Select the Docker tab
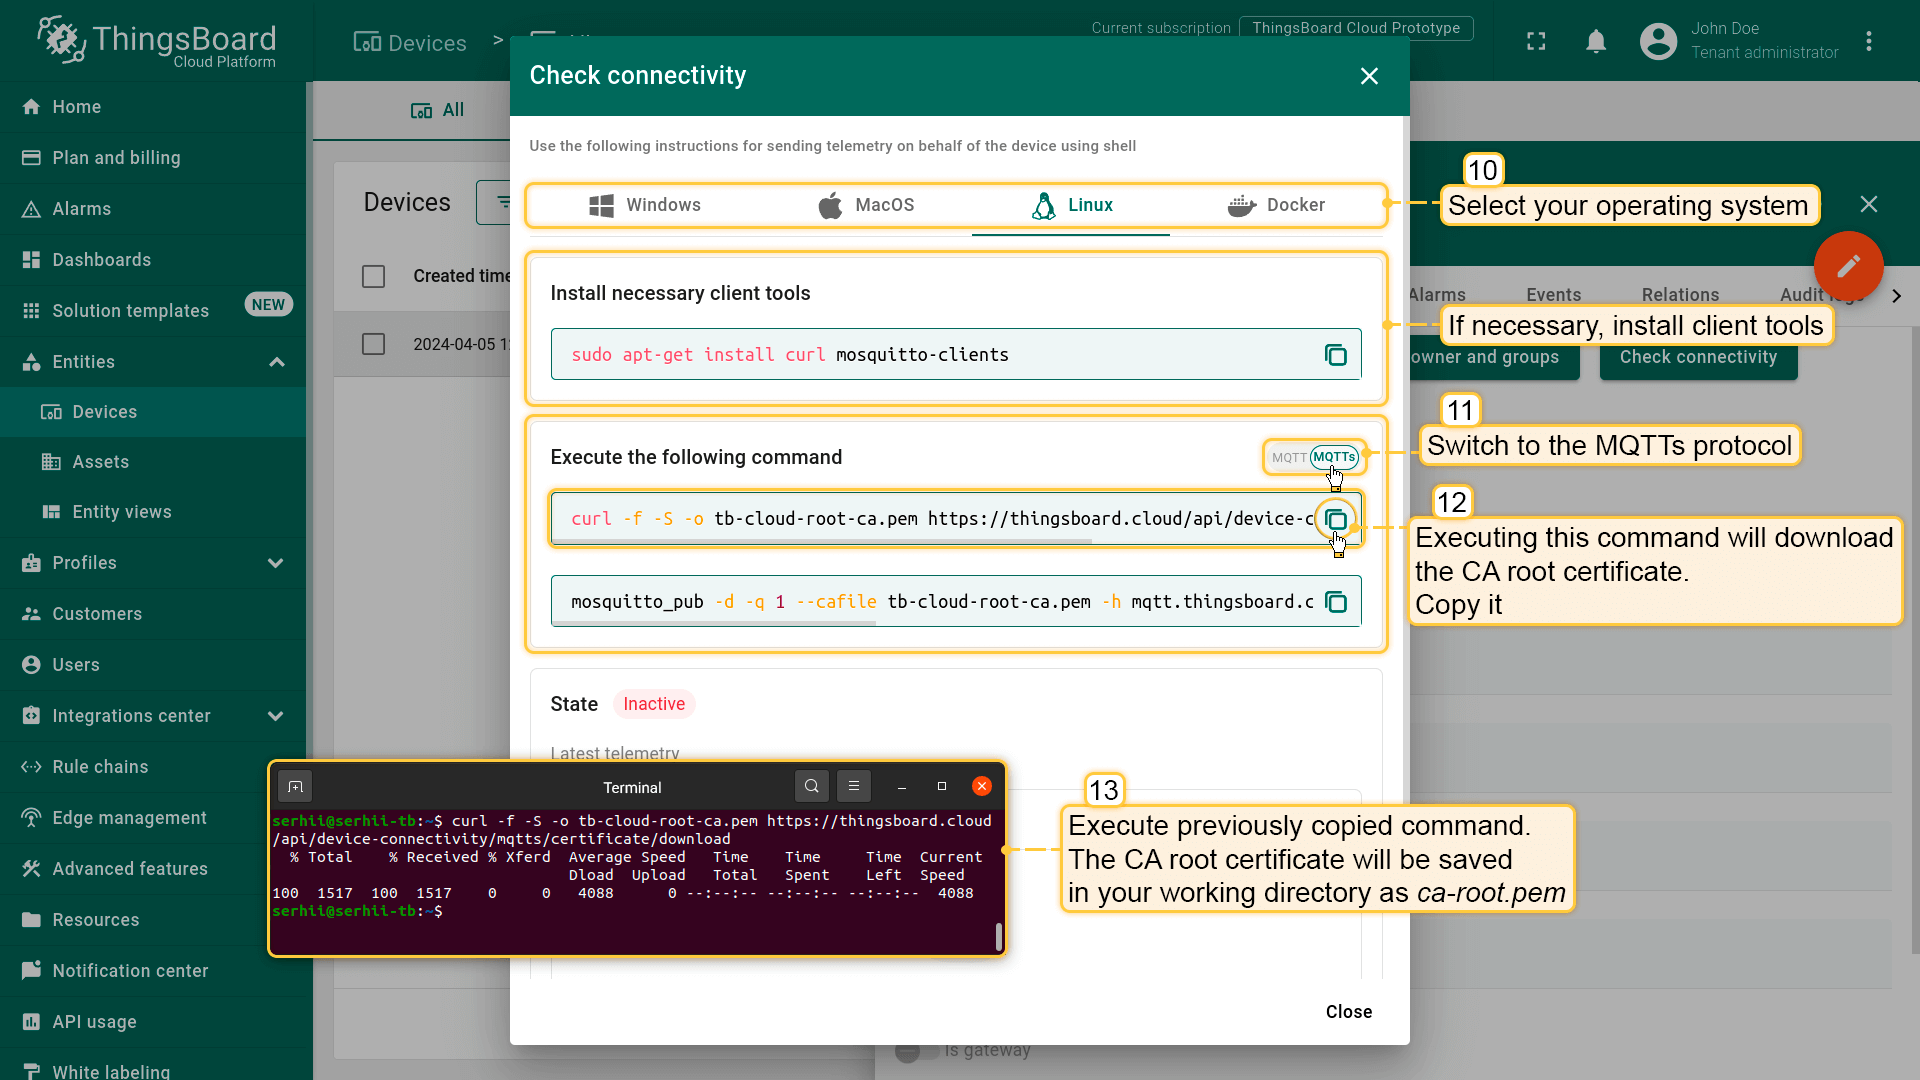Viewport: 1920px width, 1080px height. point(1275,205)
